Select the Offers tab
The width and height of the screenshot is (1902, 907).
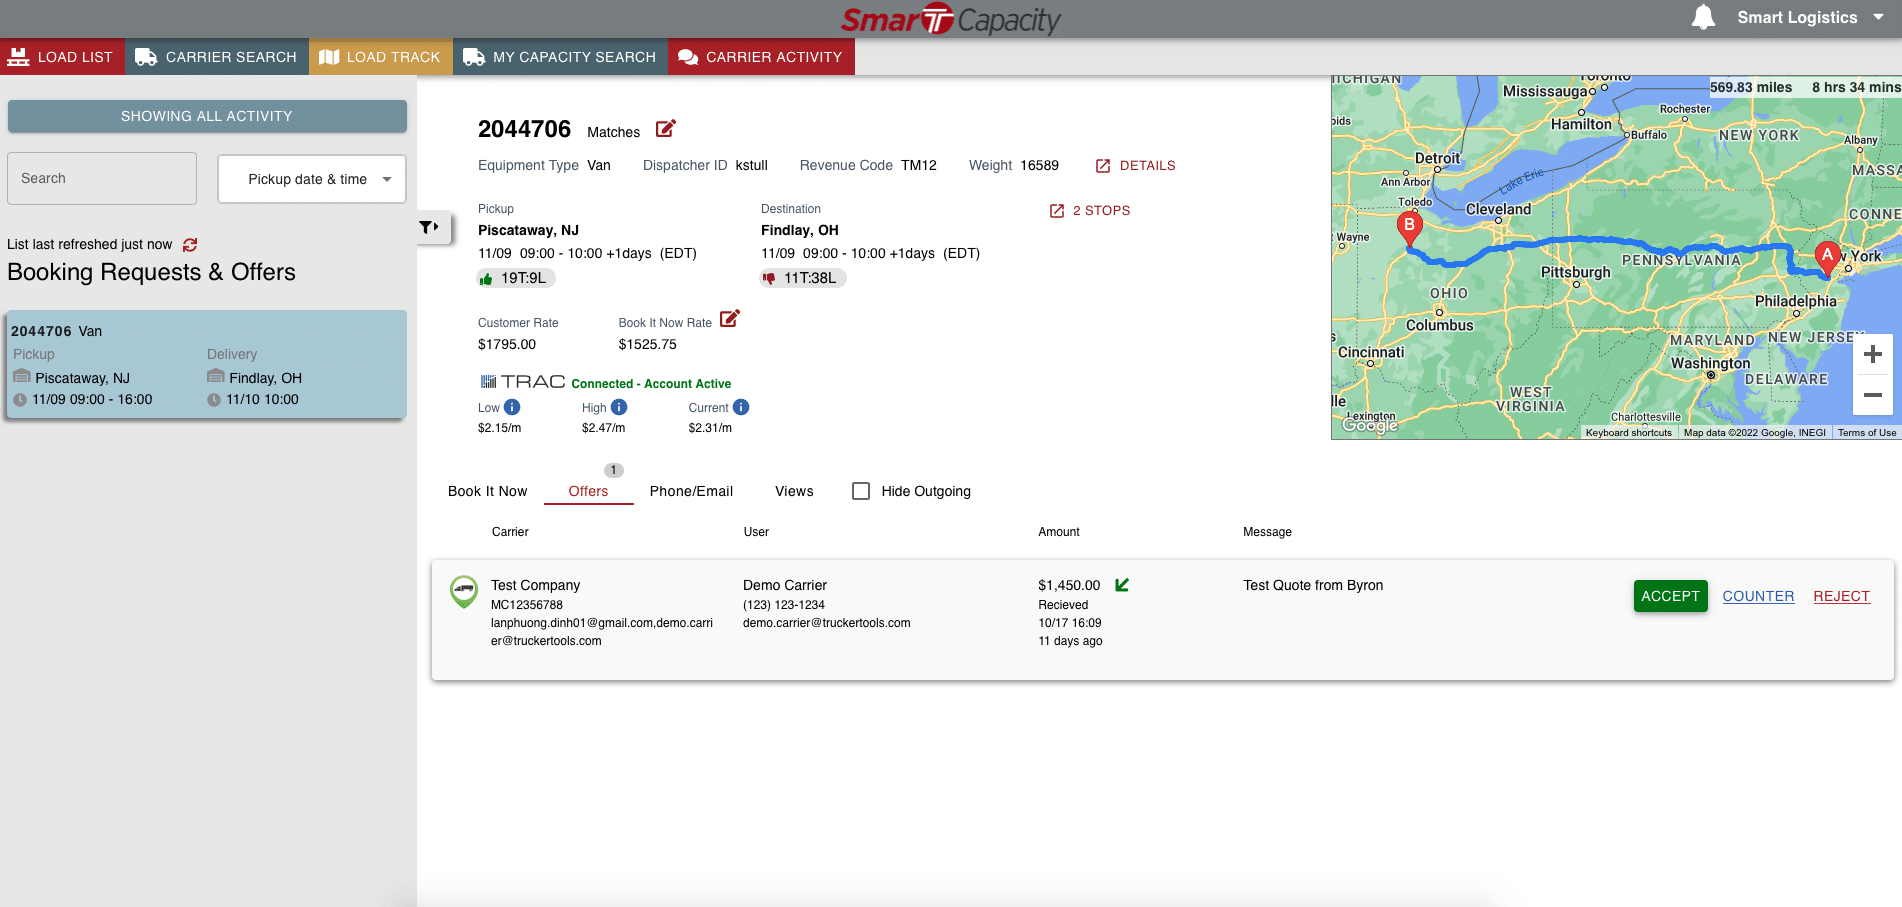click(x=588, y=491)
